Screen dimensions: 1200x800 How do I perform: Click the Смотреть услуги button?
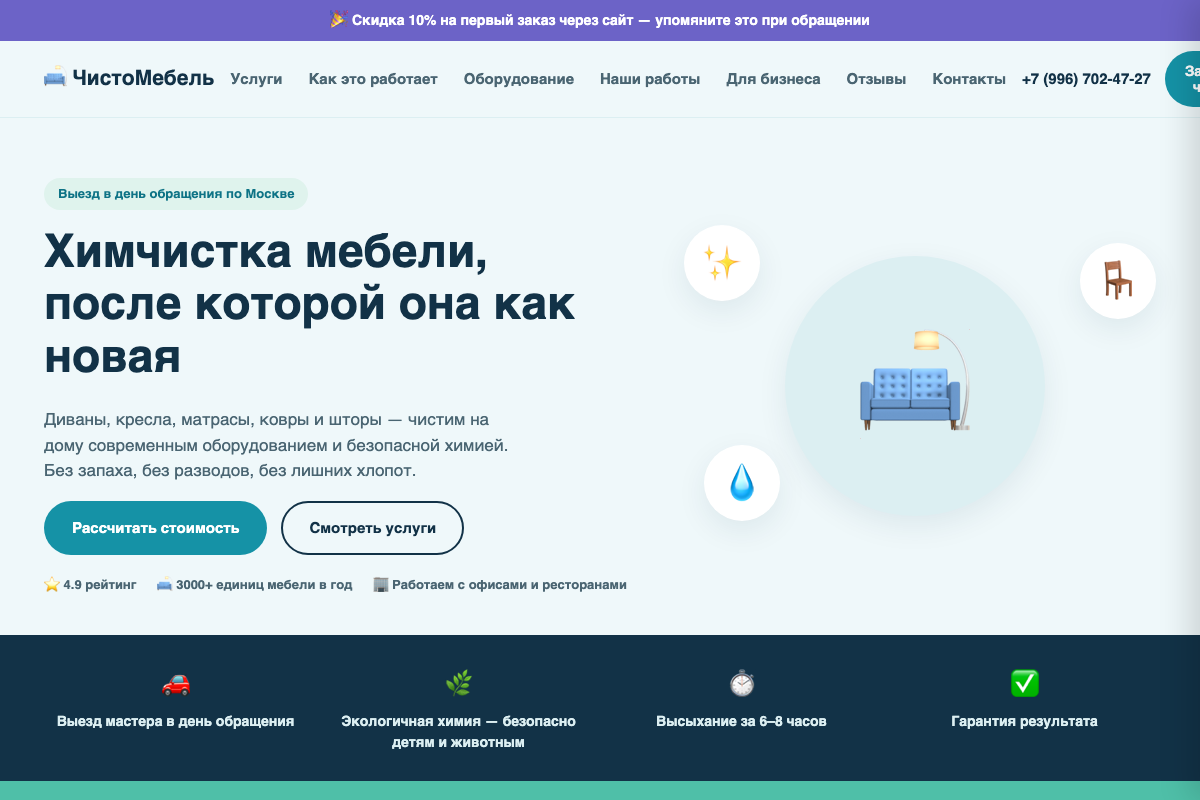pos(372,528)
